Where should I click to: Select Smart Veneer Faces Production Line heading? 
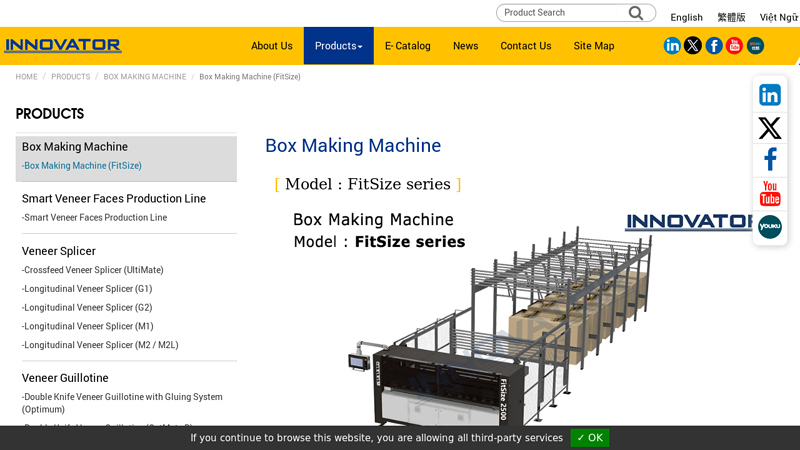[114, 198]
